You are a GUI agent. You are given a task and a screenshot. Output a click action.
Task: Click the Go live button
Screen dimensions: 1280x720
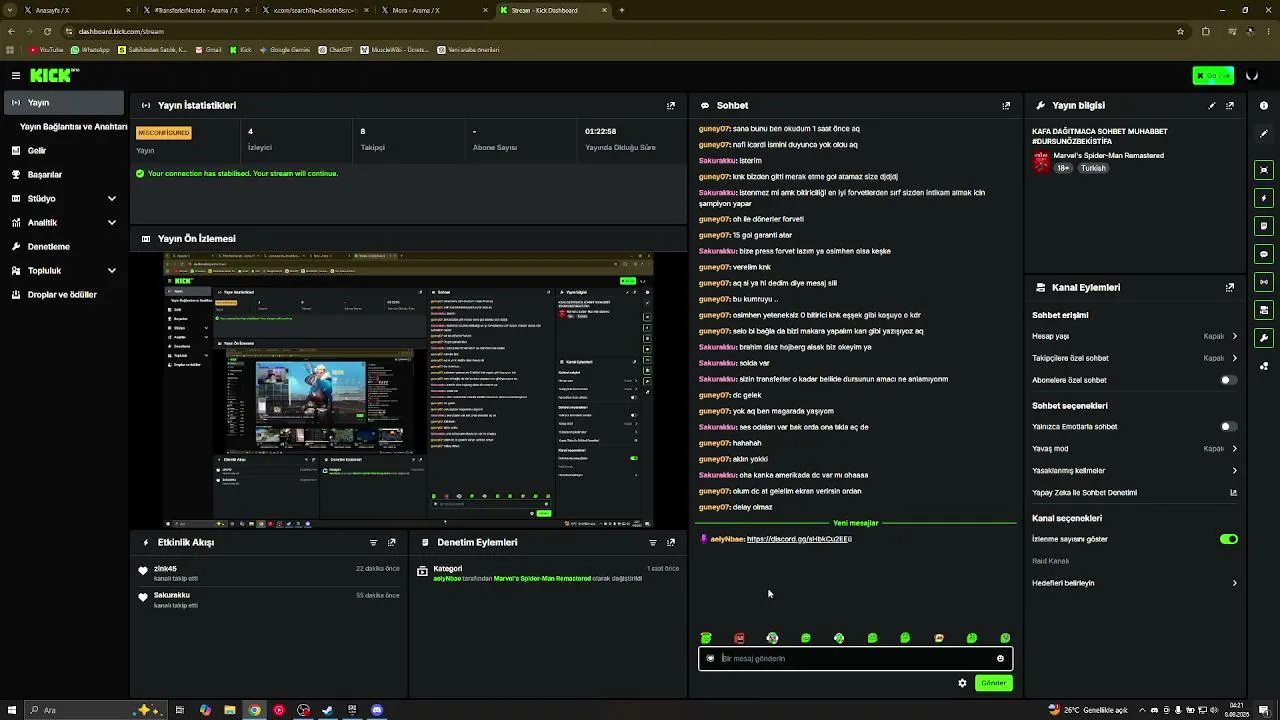[1213, 76]
